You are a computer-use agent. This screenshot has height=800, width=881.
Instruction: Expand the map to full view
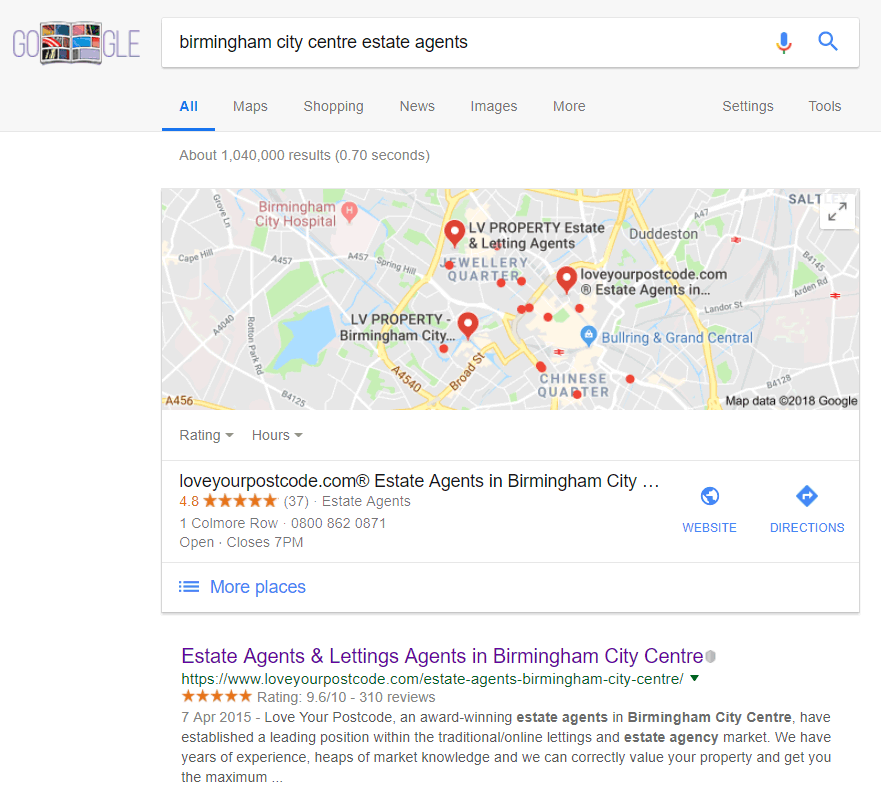837,212
